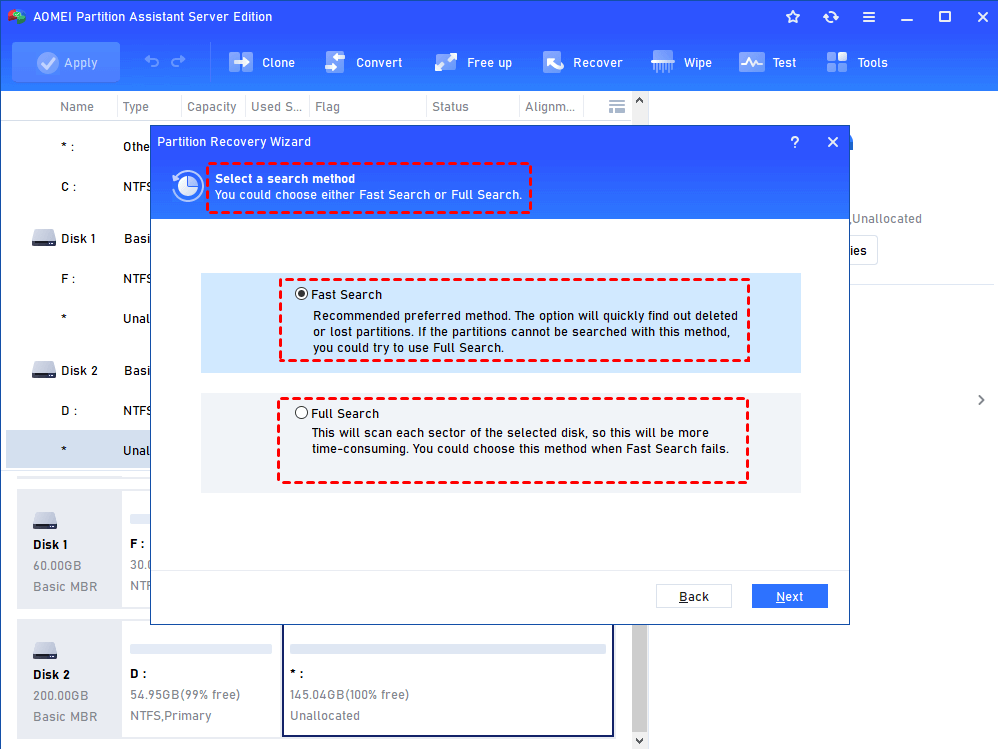Click the Disk 1 60.00GB disk map panel
The width and height of the screenshot is (998, 749).
pyautogui.click(x=69, y=549)
